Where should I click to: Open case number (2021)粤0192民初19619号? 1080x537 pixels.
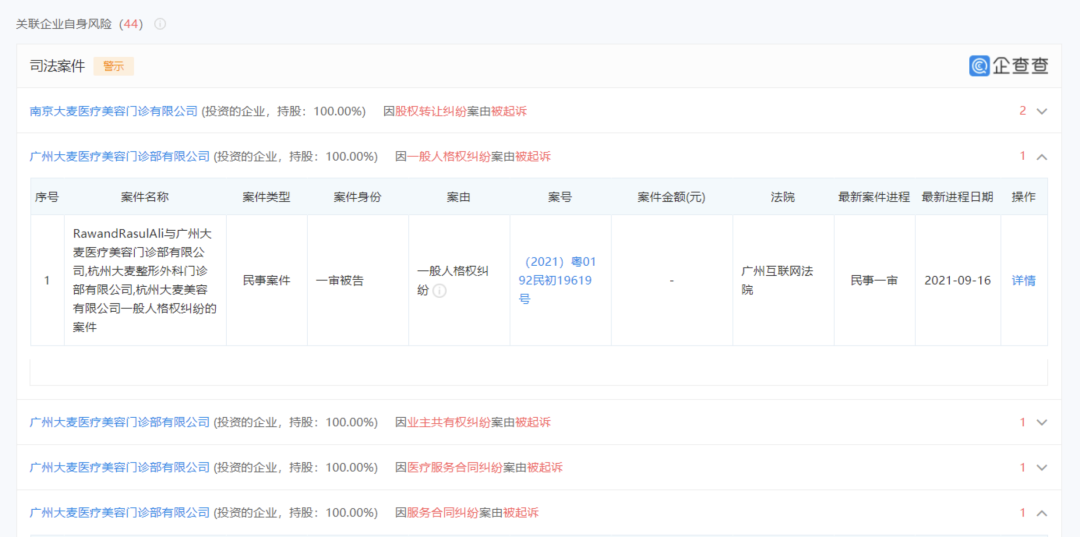[x=556, y=280]
